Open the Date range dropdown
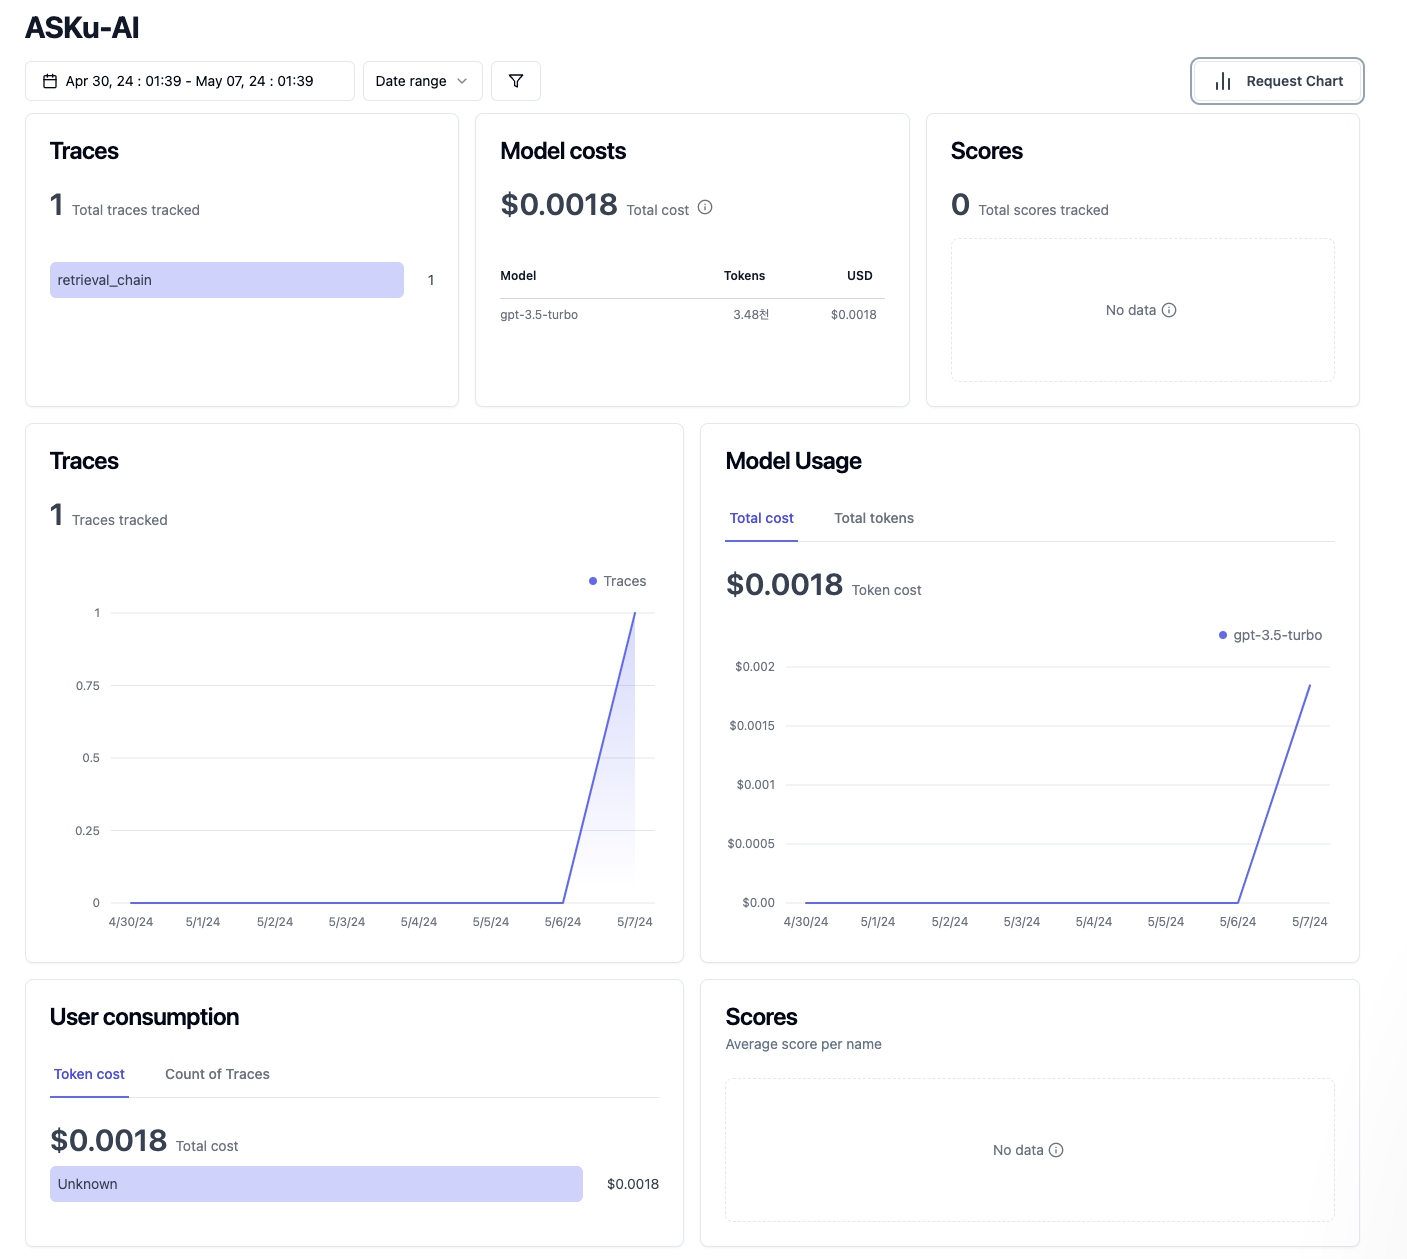The image size is (1407, 1259). 422,81
